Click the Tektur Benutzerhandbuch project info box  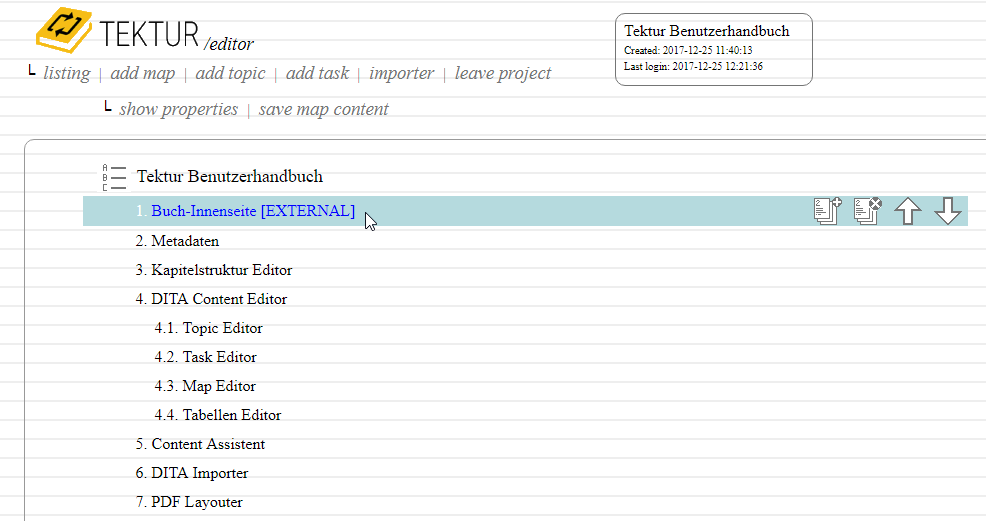click(x=713, y=49)
